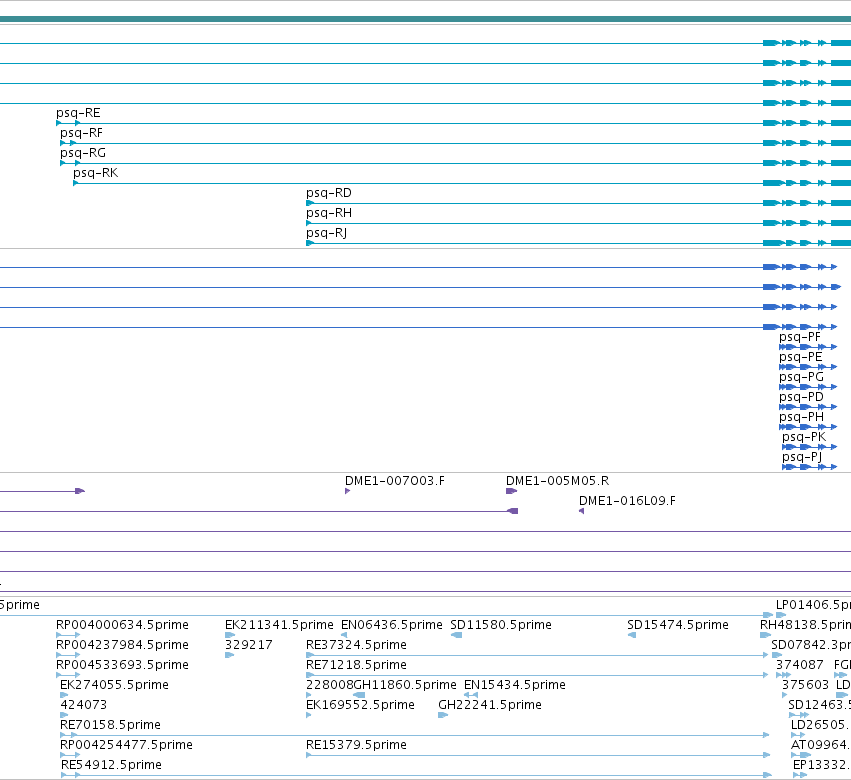This screenshot has height=780, width=851.
Task: Click the purple arrow glyph under DME1-005M05.R
Action: (x=511, y=491)
